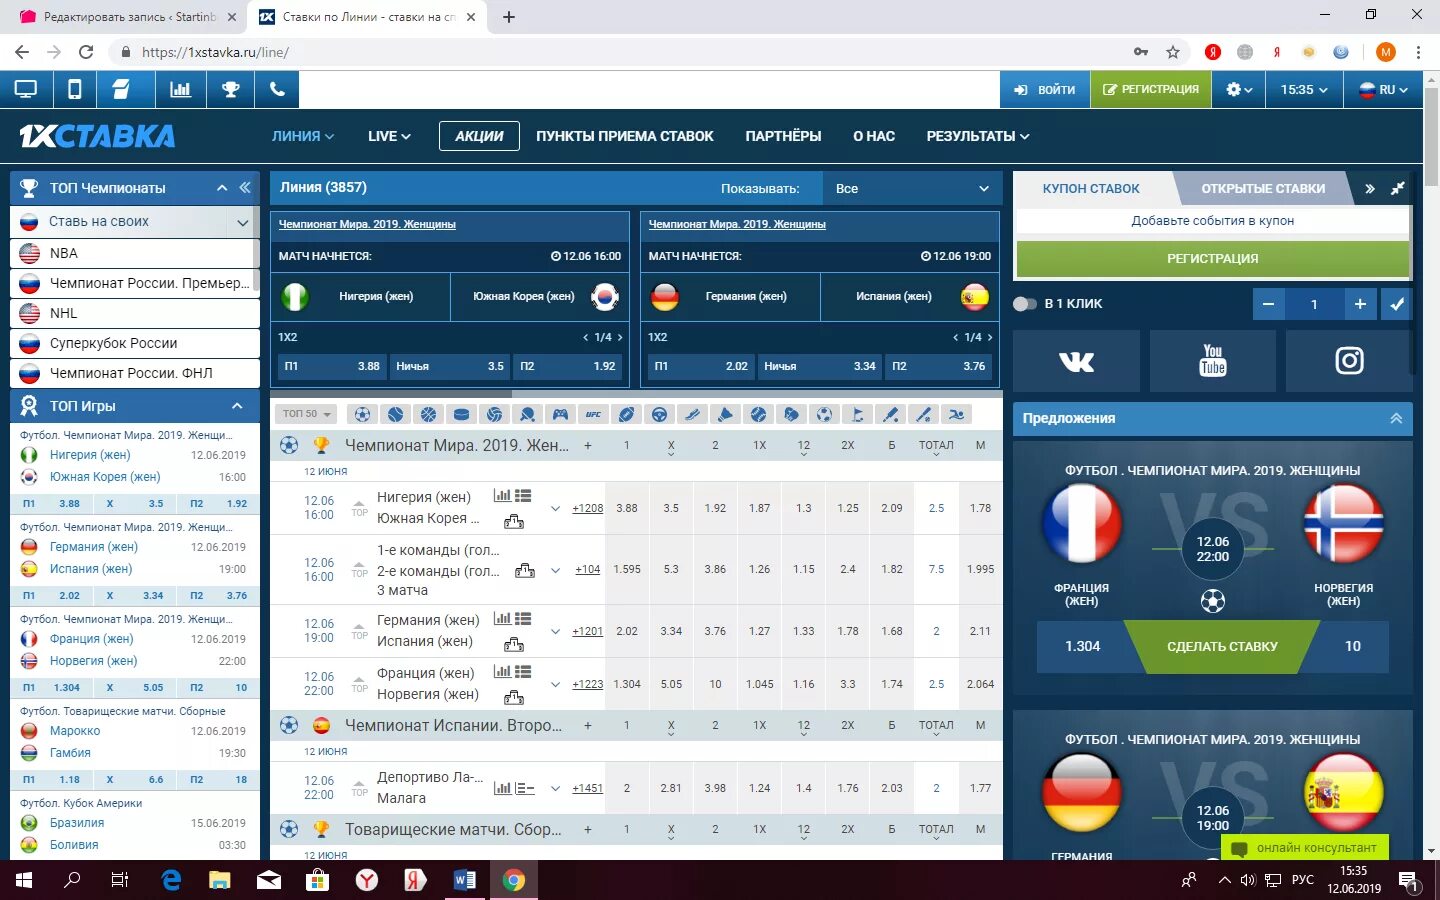Bookmark the browser page with star icon
The image size is (1440, 900).
(1173, 52)
